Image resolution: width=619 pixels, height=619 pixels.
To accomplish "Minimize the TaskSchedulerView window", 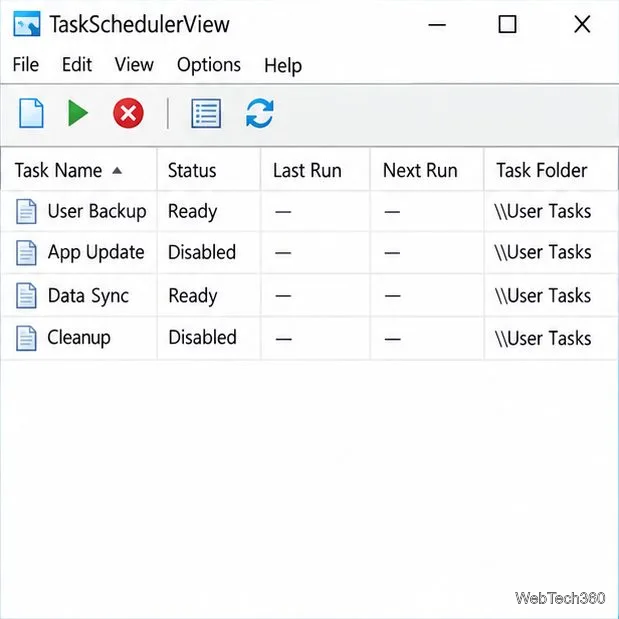I will click(437, 24).
